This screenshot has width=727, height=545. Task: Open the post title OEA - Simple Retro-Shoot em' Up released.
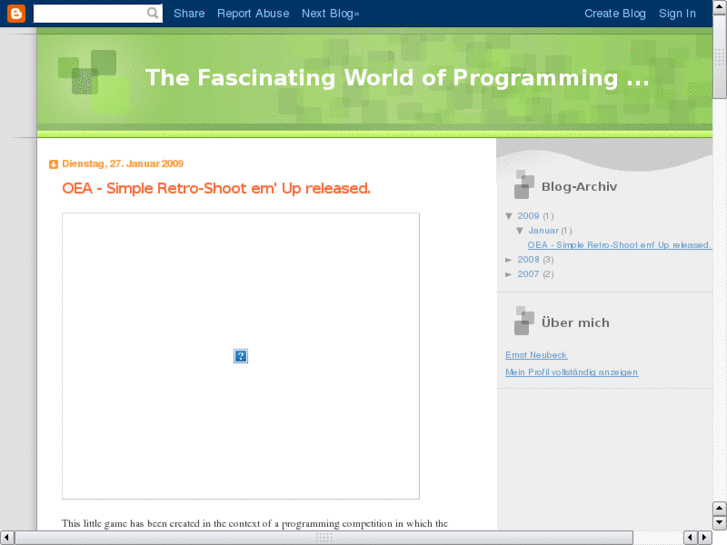(216, 188)
